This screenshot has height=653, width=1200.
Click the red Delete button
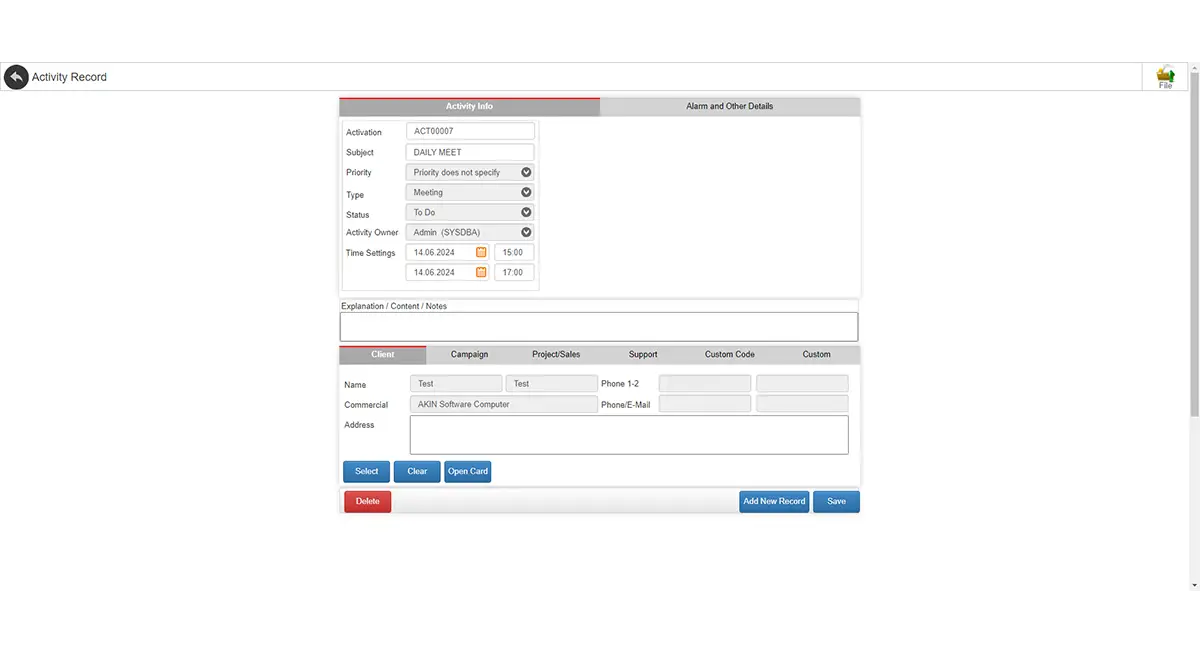click(368, 501)
